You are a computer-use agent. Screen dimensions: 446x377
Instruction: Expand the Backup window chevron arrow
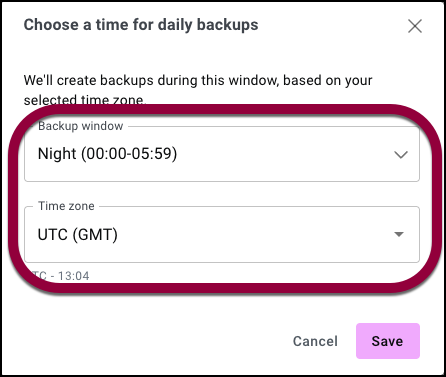[401, 155]
